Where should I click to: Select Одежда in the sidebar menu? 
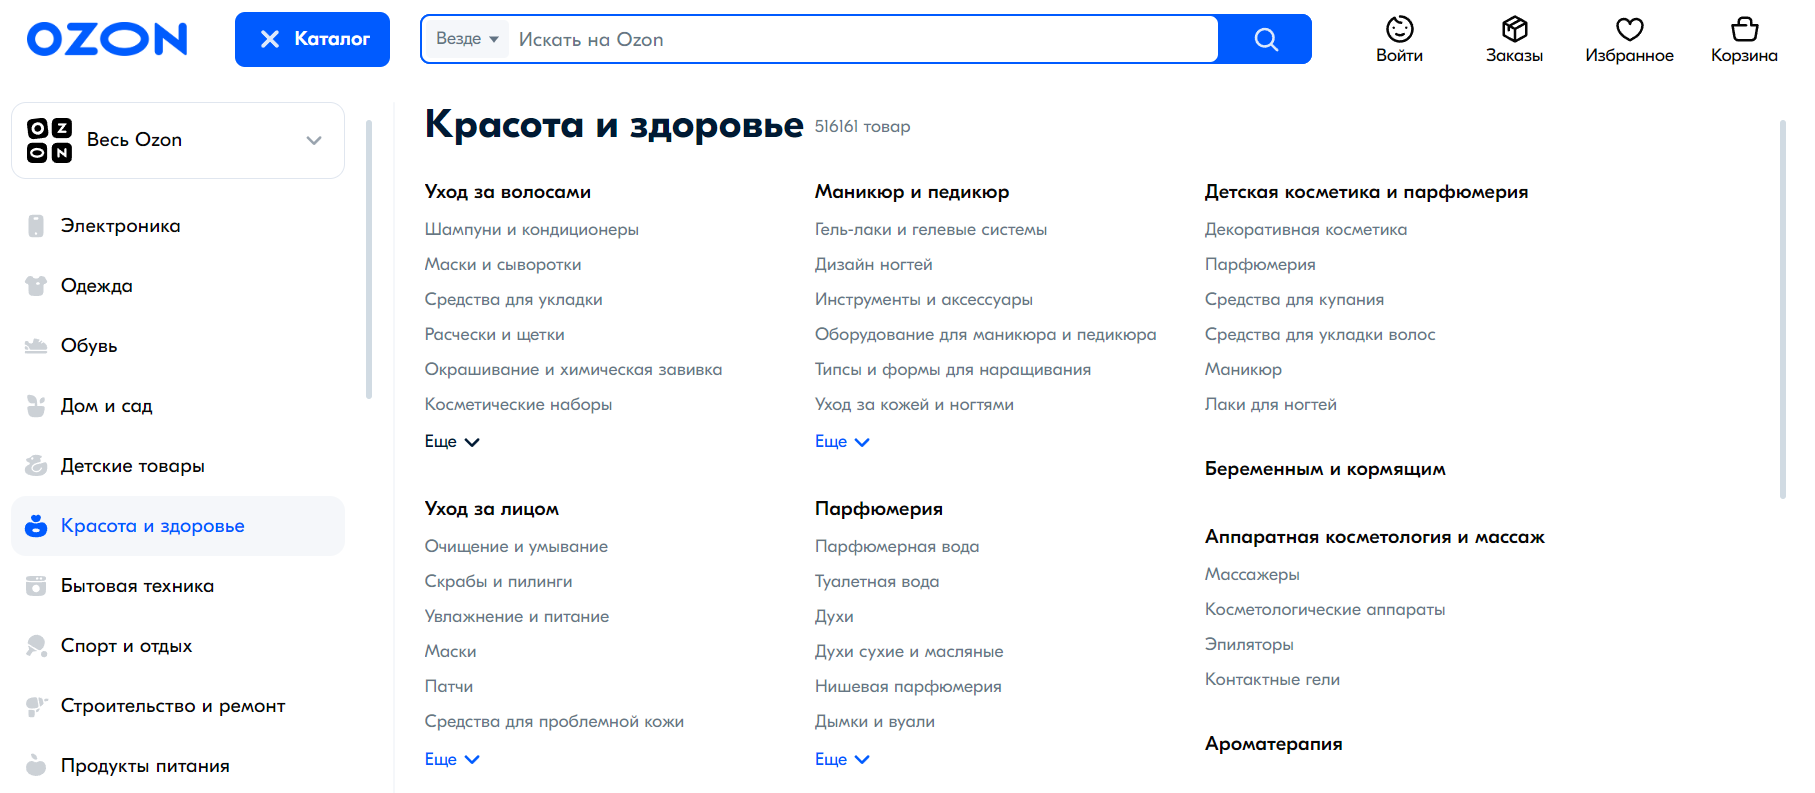click(178, 286)
